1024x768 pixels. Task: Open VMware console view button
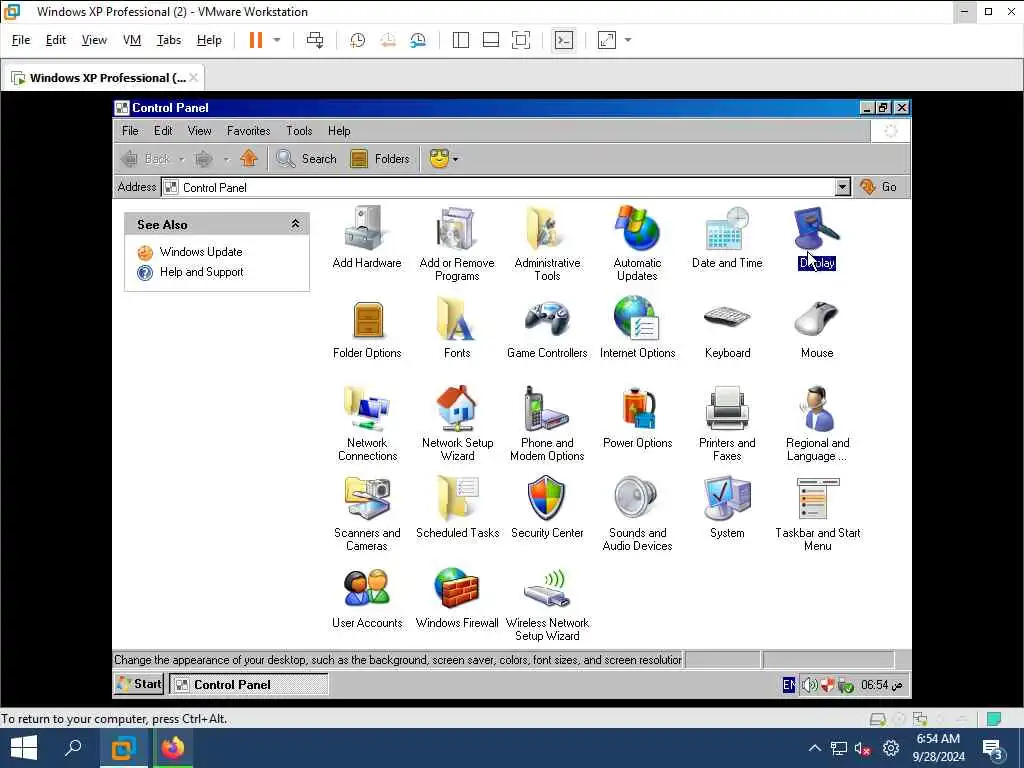click(564, 40)
